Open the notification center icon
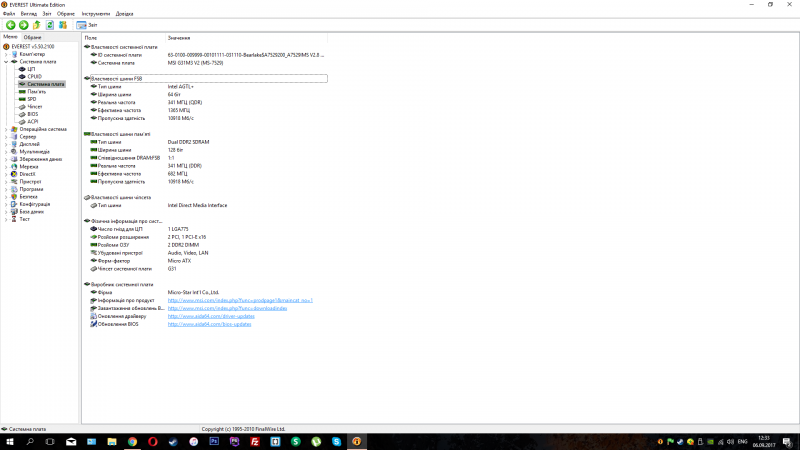Viewport: 800px width, 450px height. coord(787,442)
